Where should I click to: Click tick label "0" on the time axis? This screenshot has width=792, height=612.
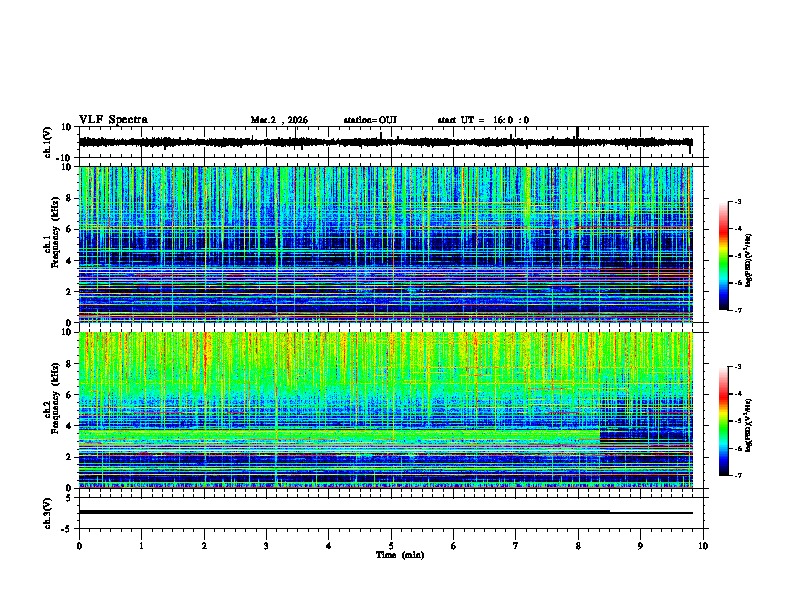(79, 546)
